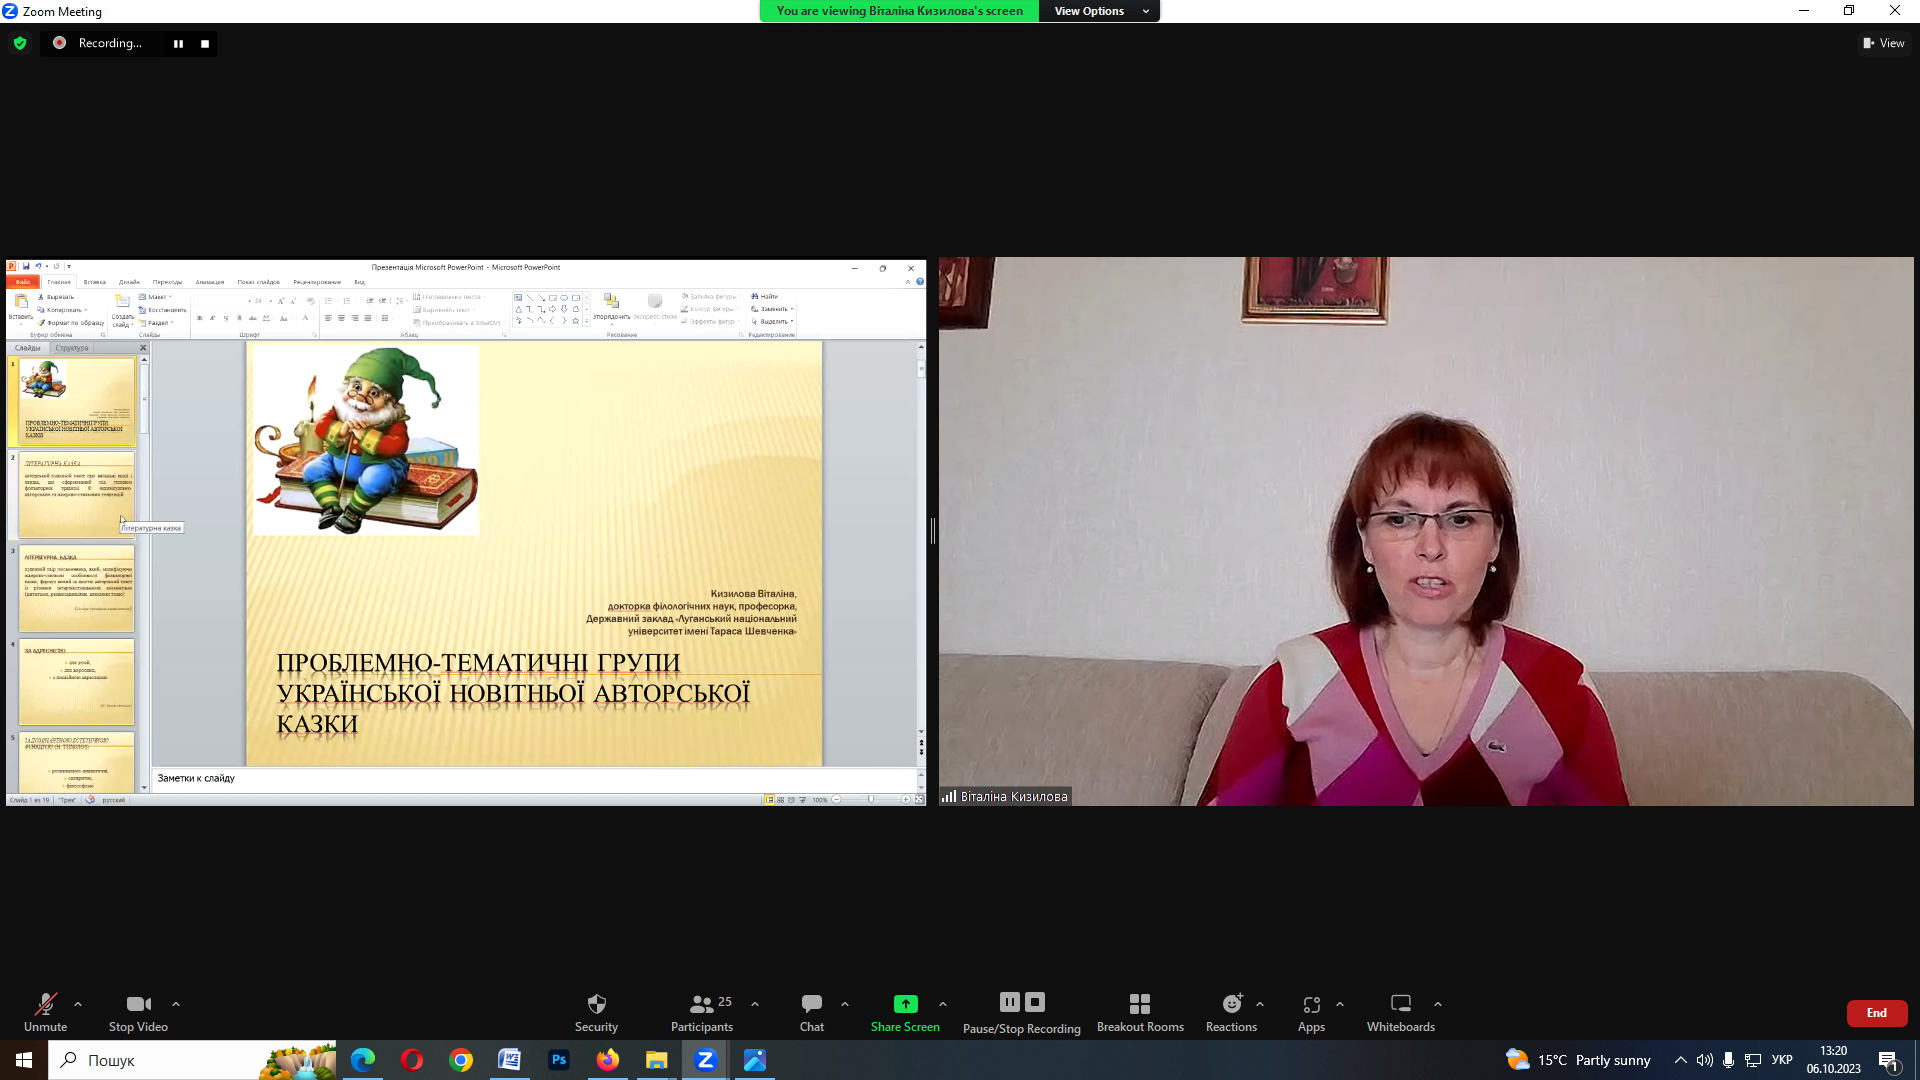Viewport: 1920px width, 1080px height.
Task: Click the red End meeting button
Action: click(x=1876, y=1013)
